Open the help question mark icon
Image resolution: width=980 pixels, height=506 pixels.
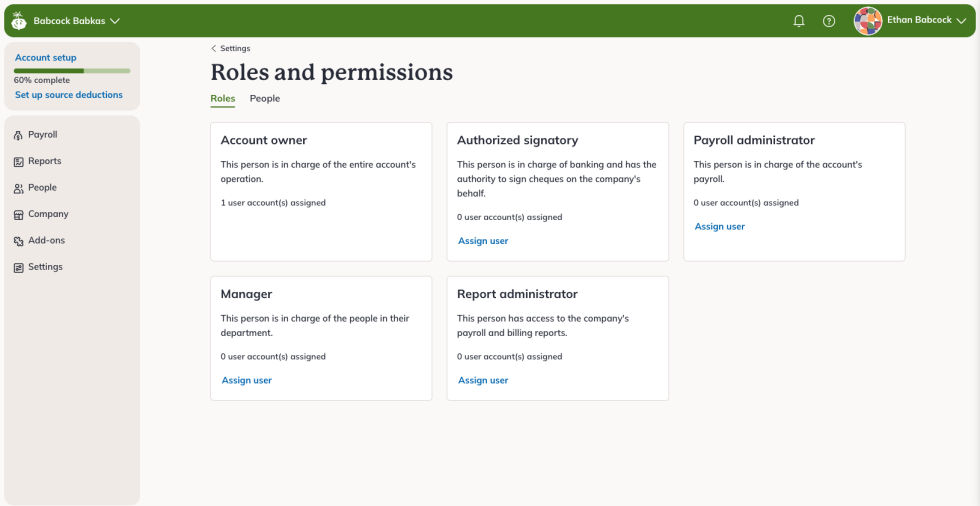point(829,21)
